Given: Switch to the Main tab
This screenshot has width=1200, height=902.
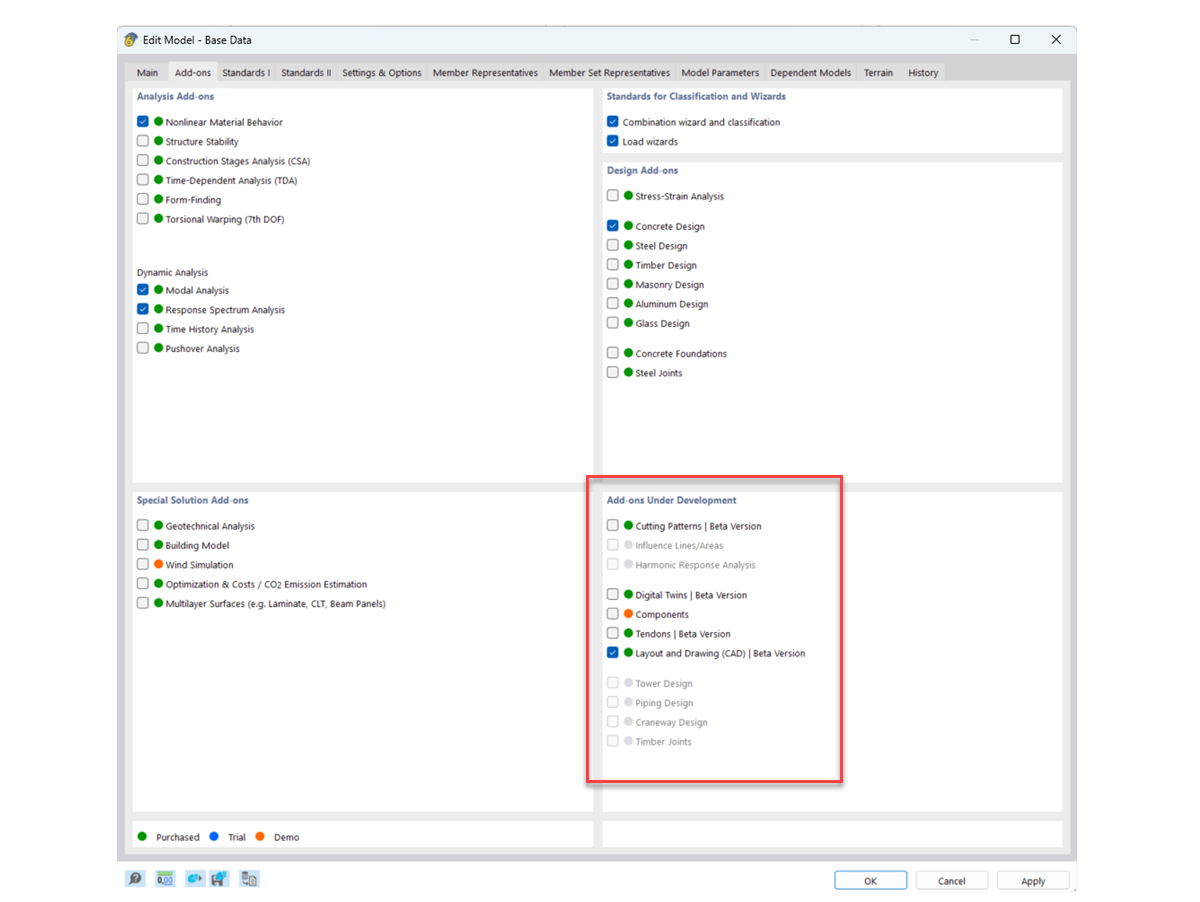Looking at the screenshot, I should (147, 72).
